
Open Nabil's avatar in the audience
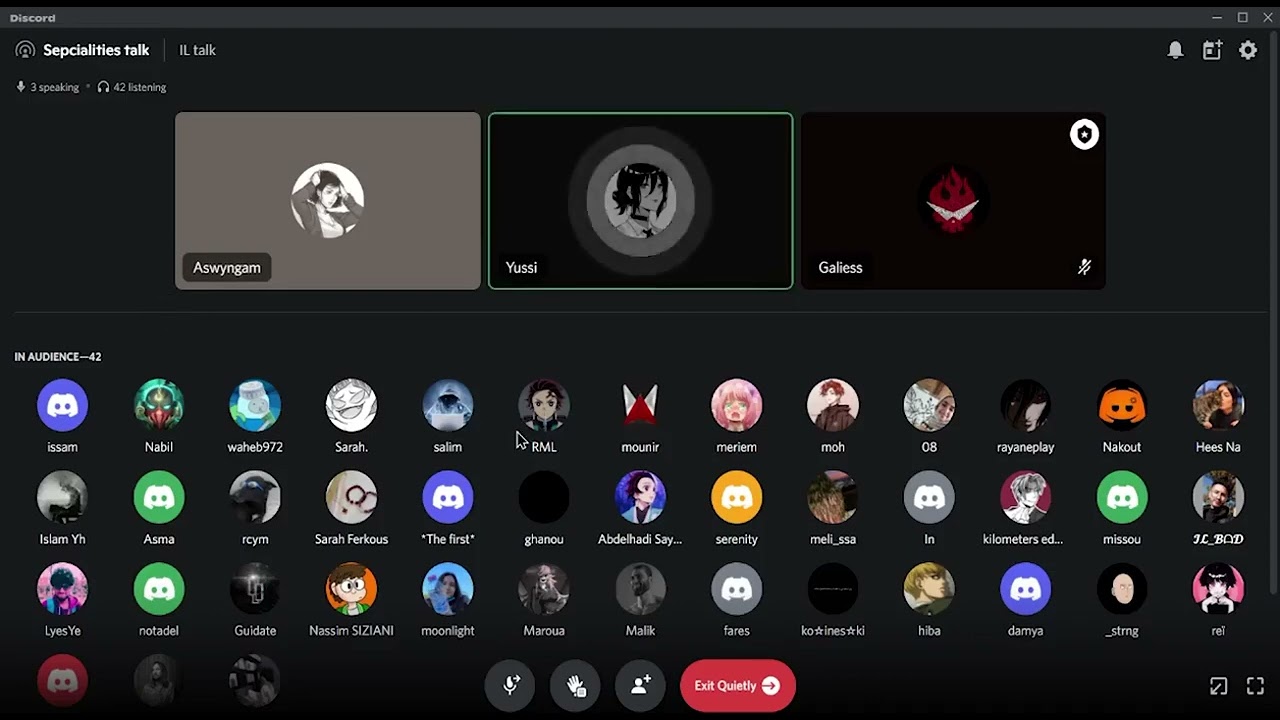(159, 405)
